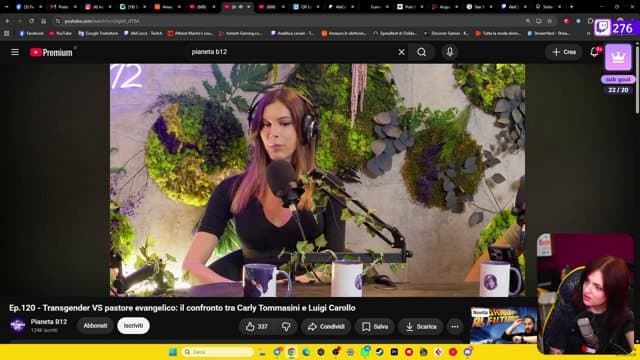Open the Google Traduttore bookmark

[x=98, y=33]
